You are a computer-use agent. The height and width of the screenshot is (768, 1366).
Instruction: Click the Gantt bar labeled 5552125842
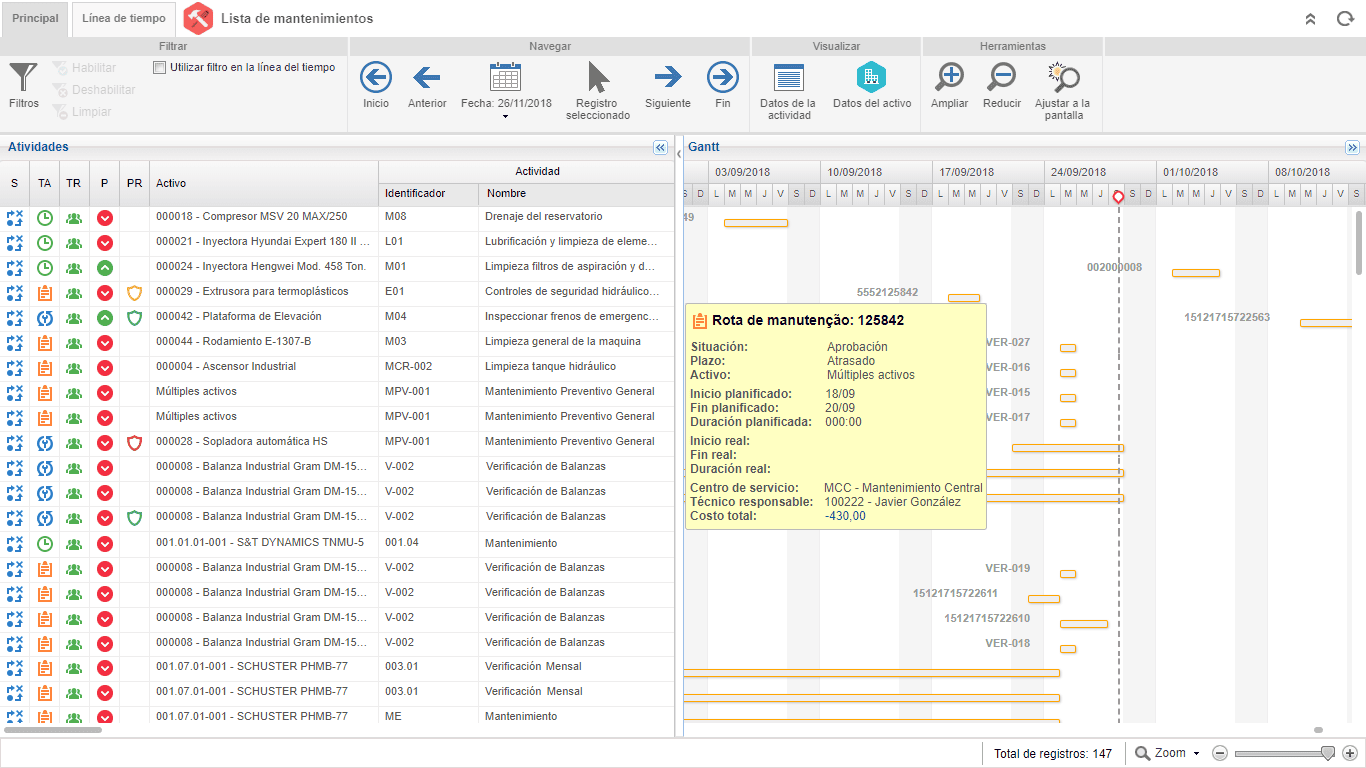click(x=963, y=298)
